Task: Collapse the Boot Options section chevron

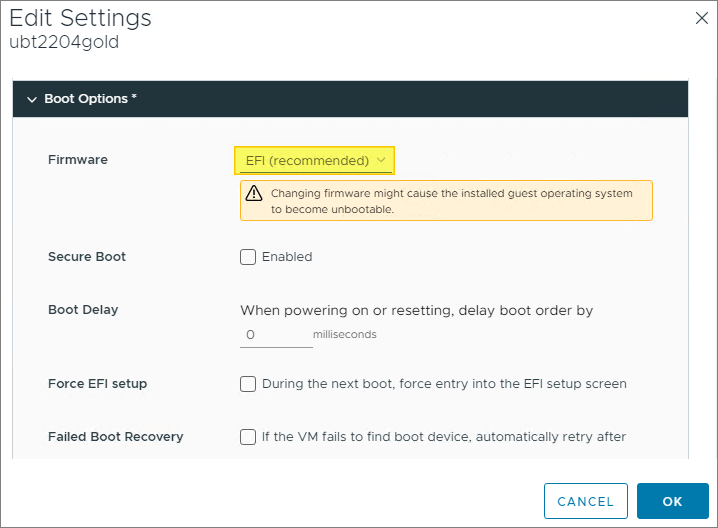Action: (x=32, y=100)
